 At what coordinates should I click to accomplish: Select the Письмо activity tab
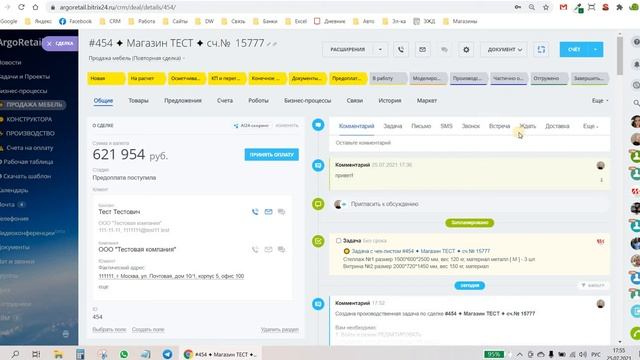[x=421, y=126]
